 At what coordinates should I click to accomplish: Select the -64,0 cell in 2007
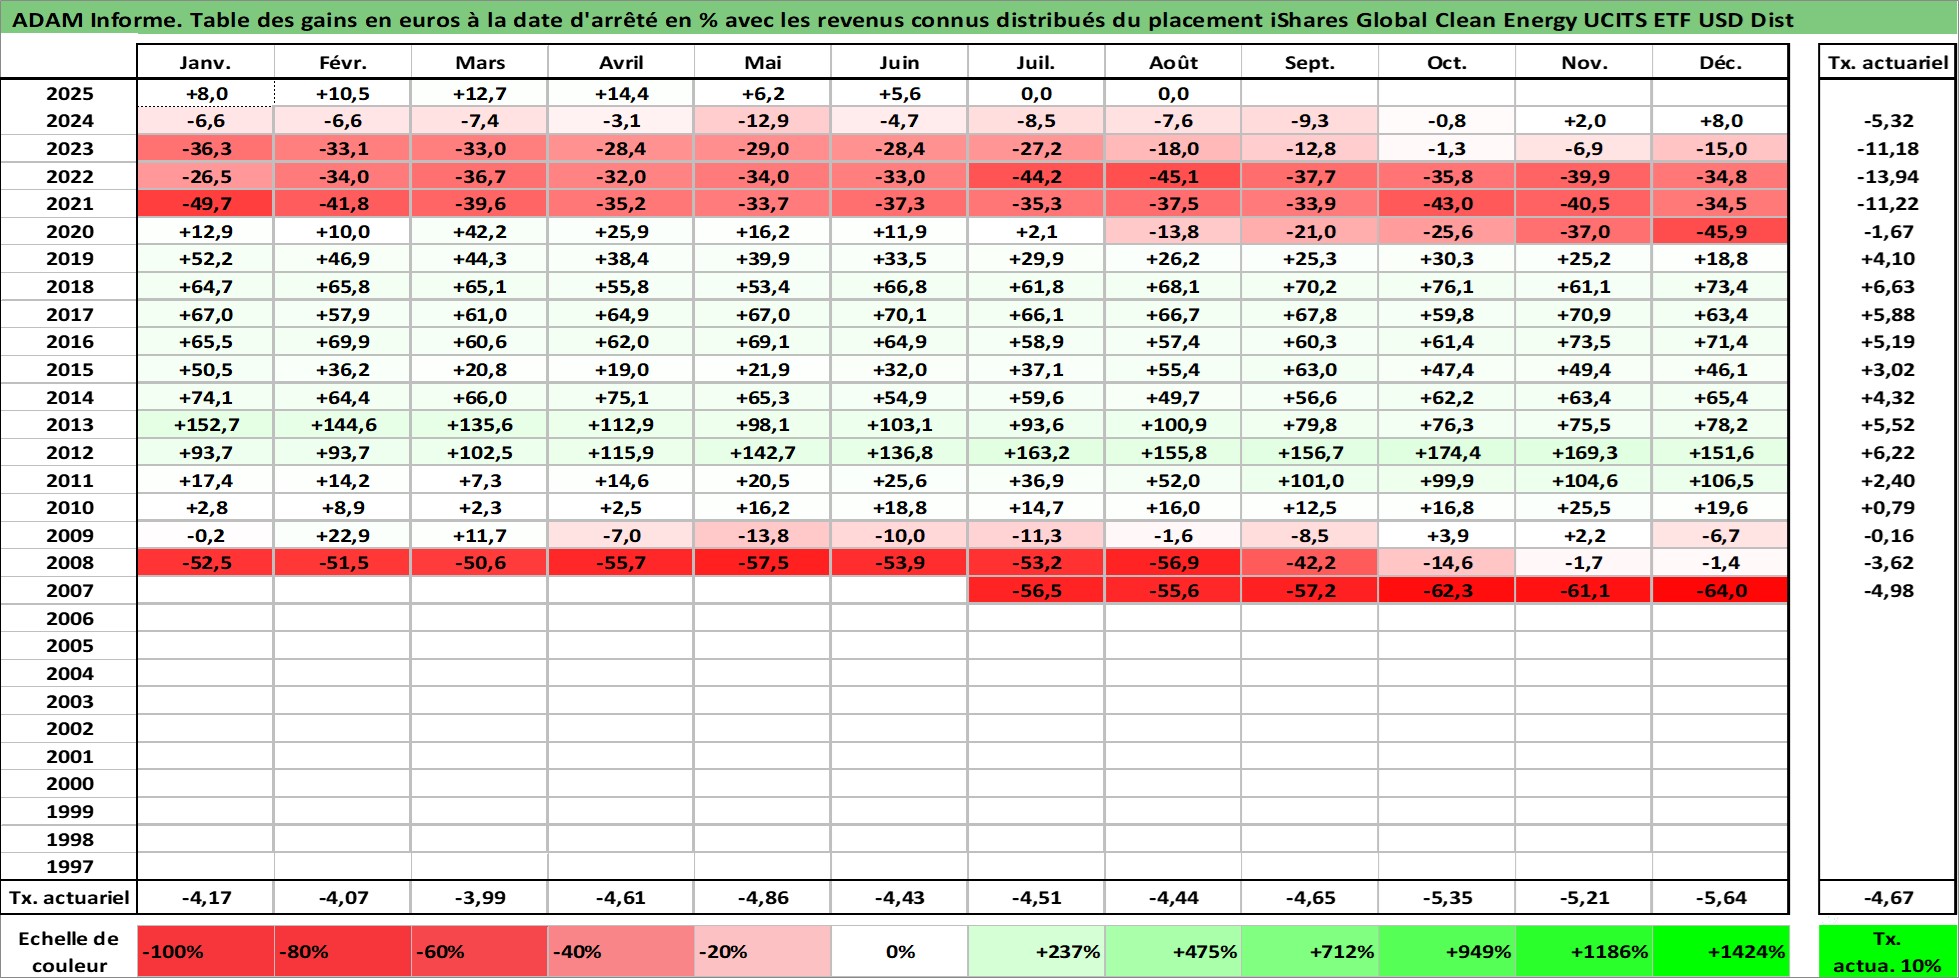coord(1721,590)
